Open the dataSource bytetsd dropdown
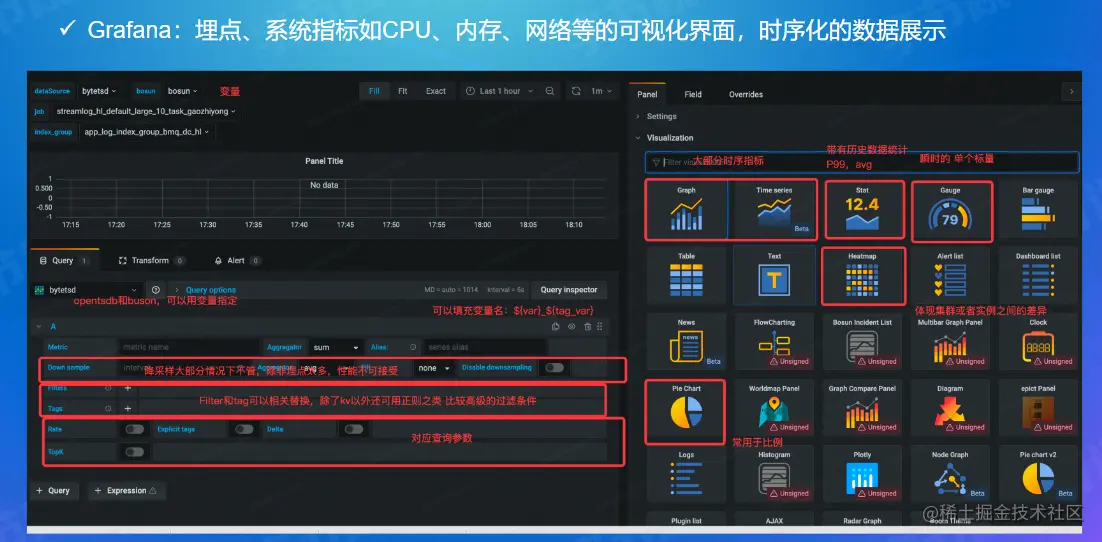 coord(99,91)
